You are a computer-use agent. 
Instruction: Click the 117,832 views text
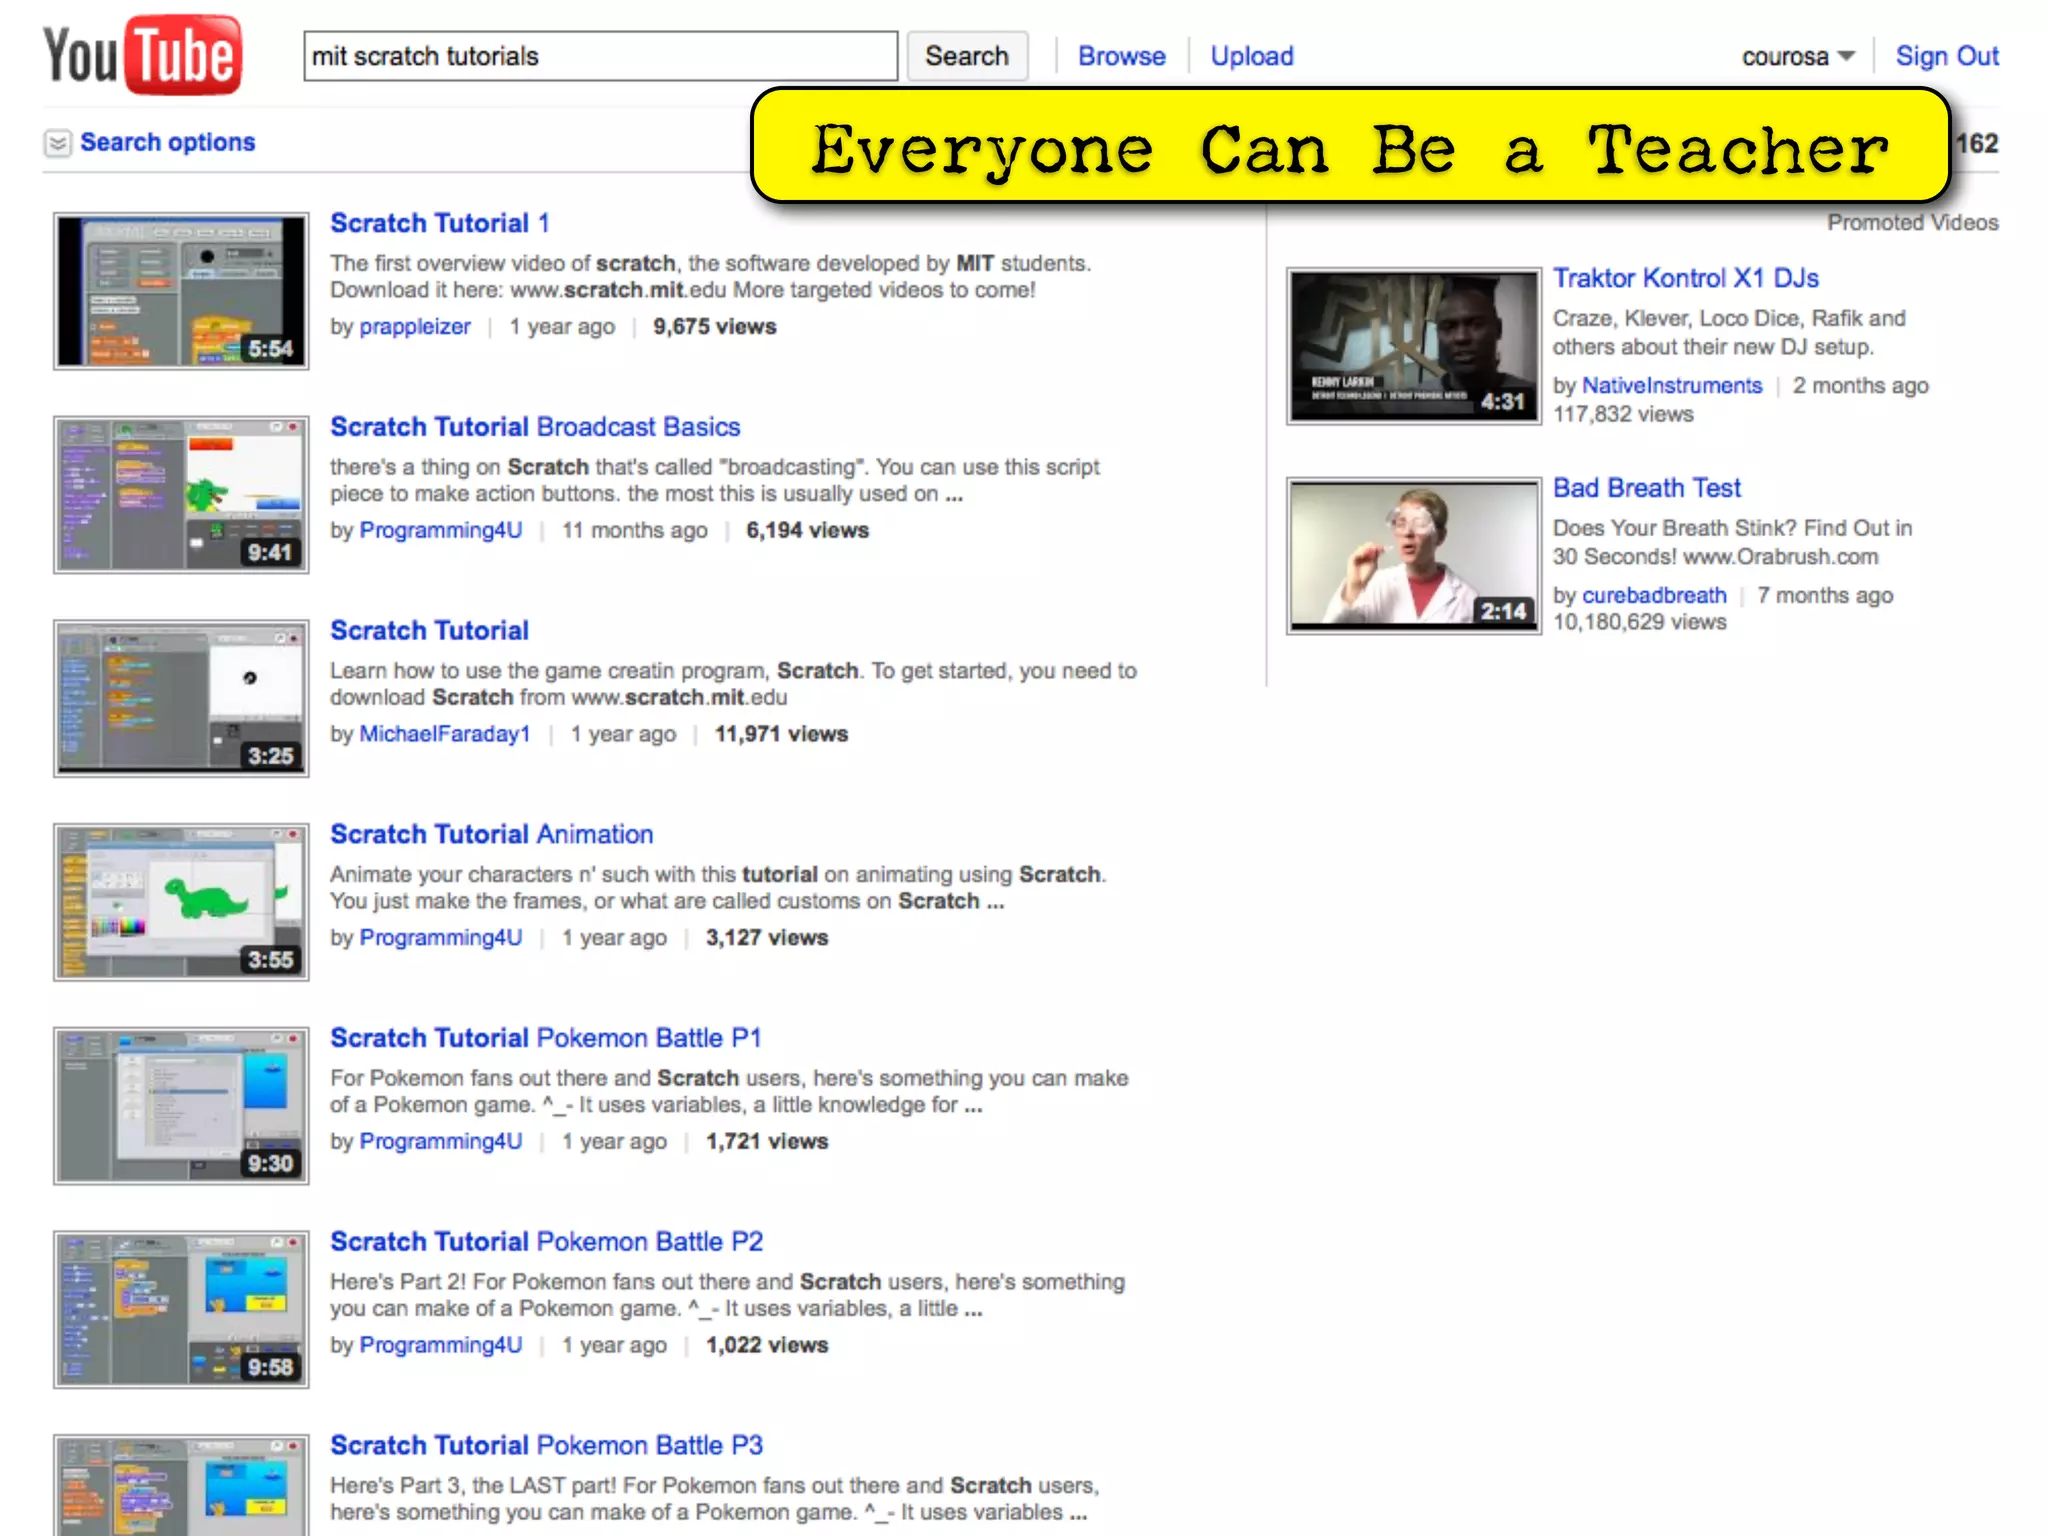pos(1623,414)
